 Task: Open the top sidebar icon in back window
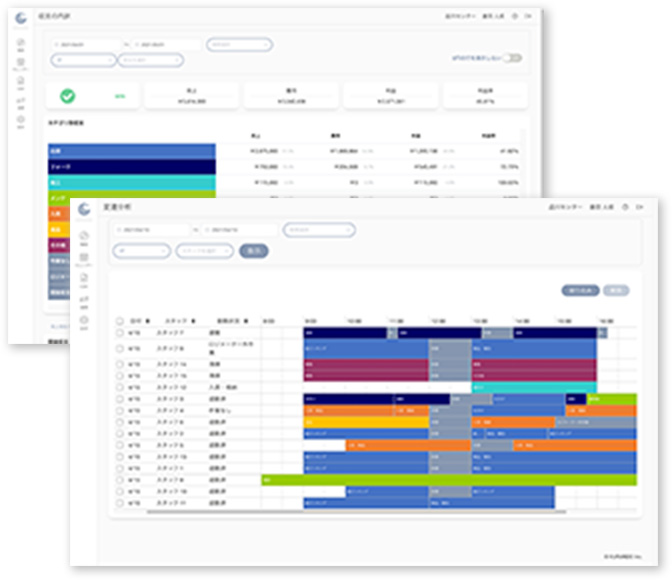tap(21, 43)
